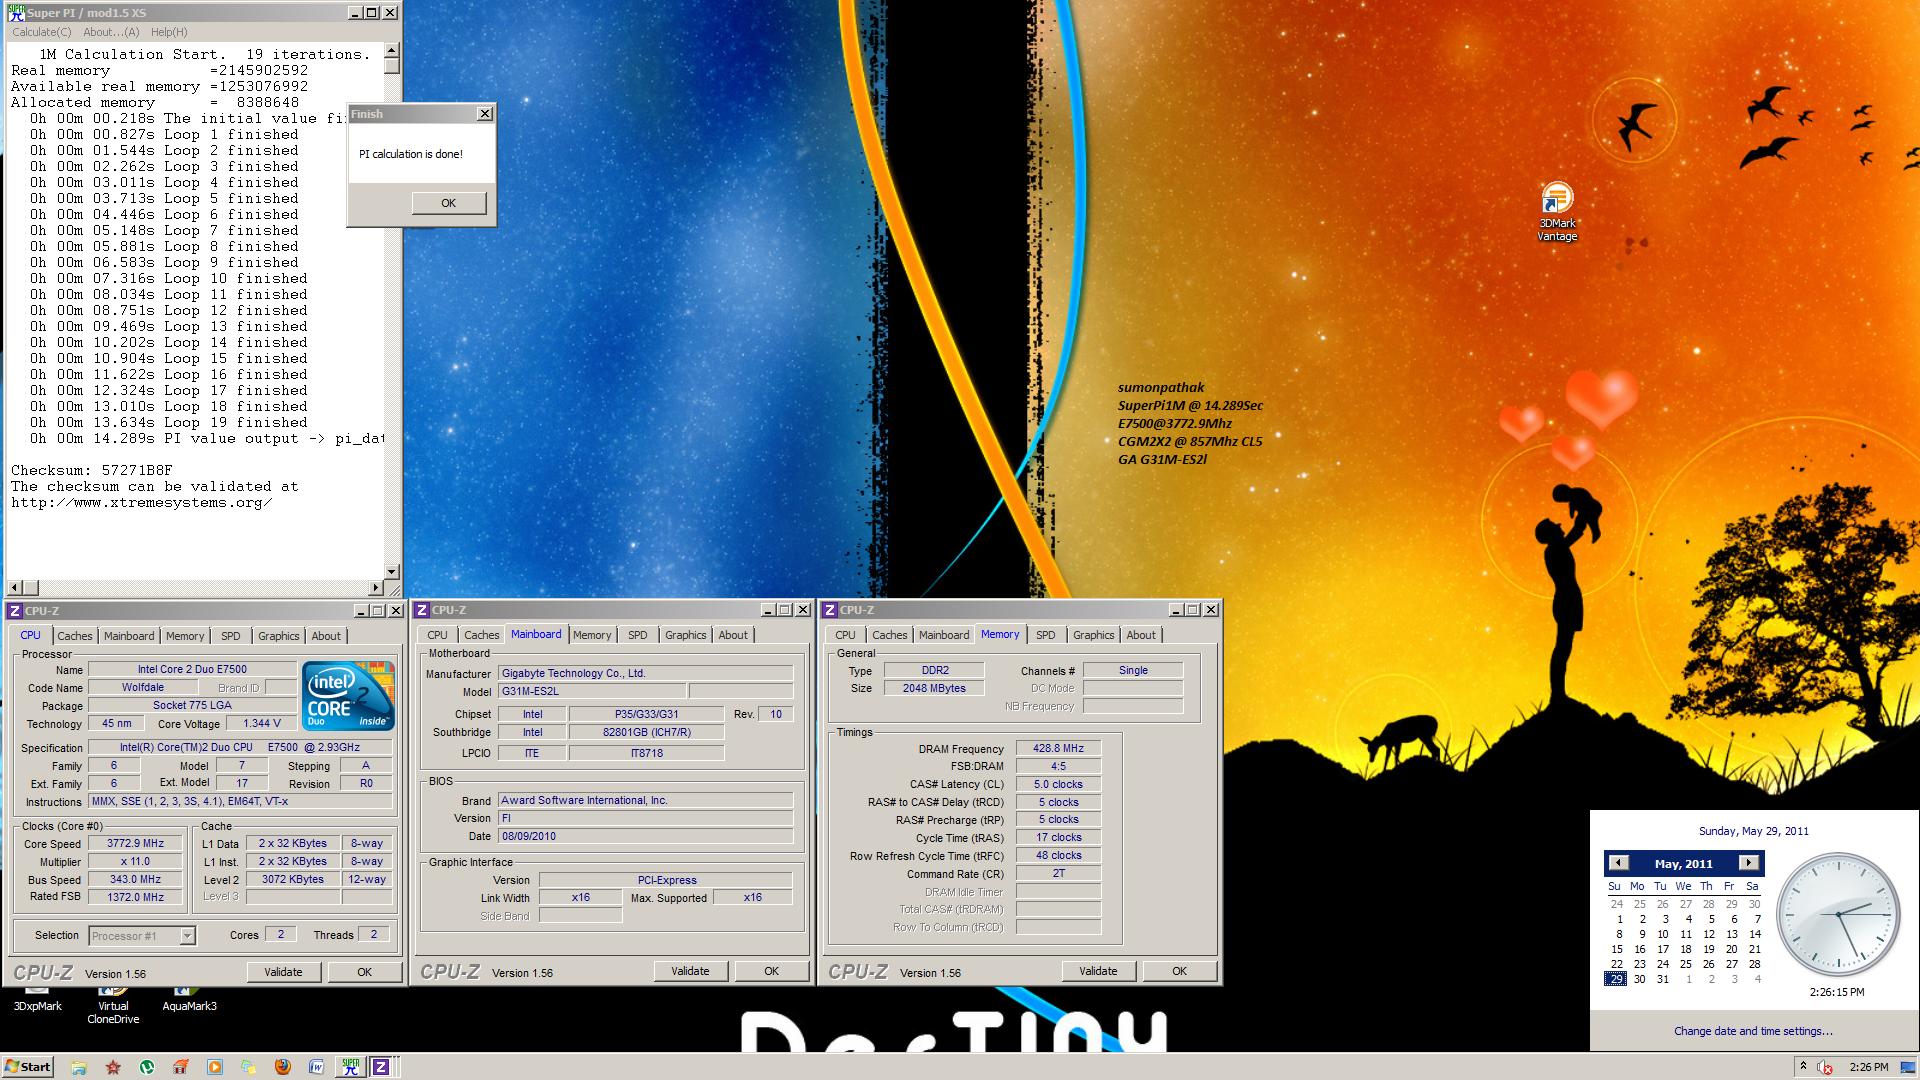Click the DRAM Frequency value 428.8 MHz
This screenshot has width=1920, height=1080.
pyautogui.click(x=1058, y=748)
